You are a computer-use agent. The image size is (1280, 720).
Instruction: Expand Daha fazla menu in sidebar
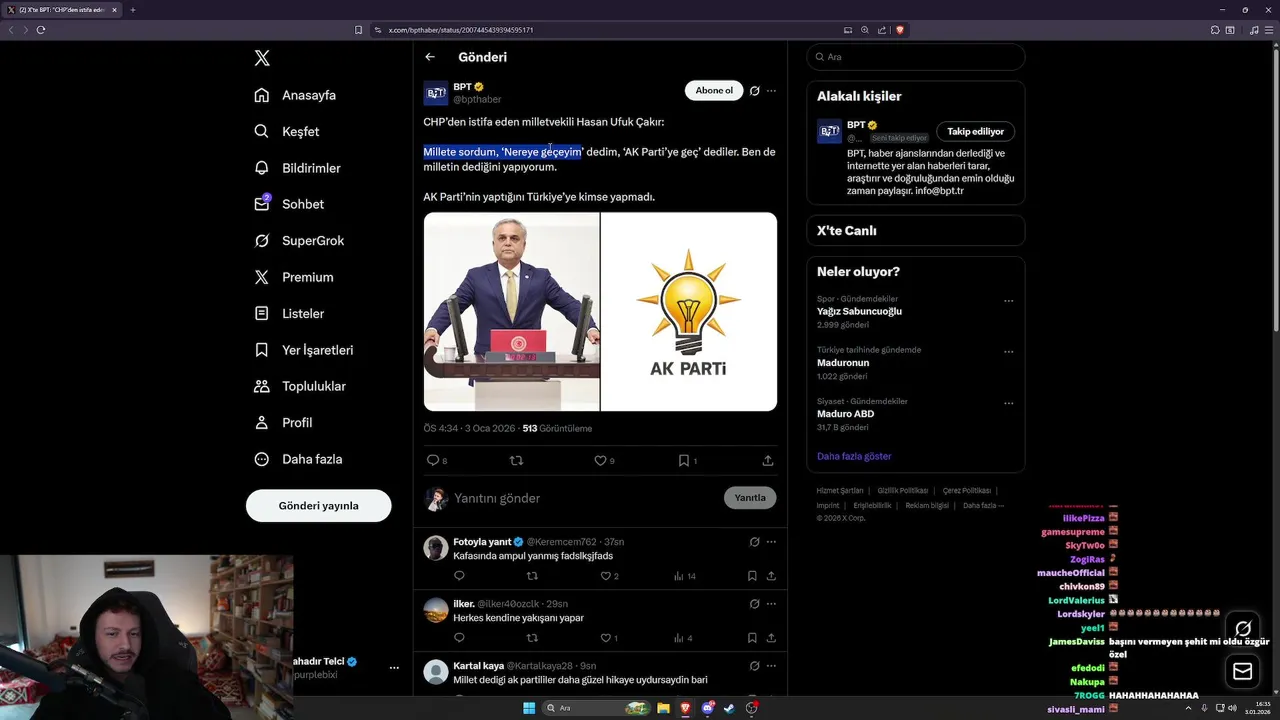298,459
